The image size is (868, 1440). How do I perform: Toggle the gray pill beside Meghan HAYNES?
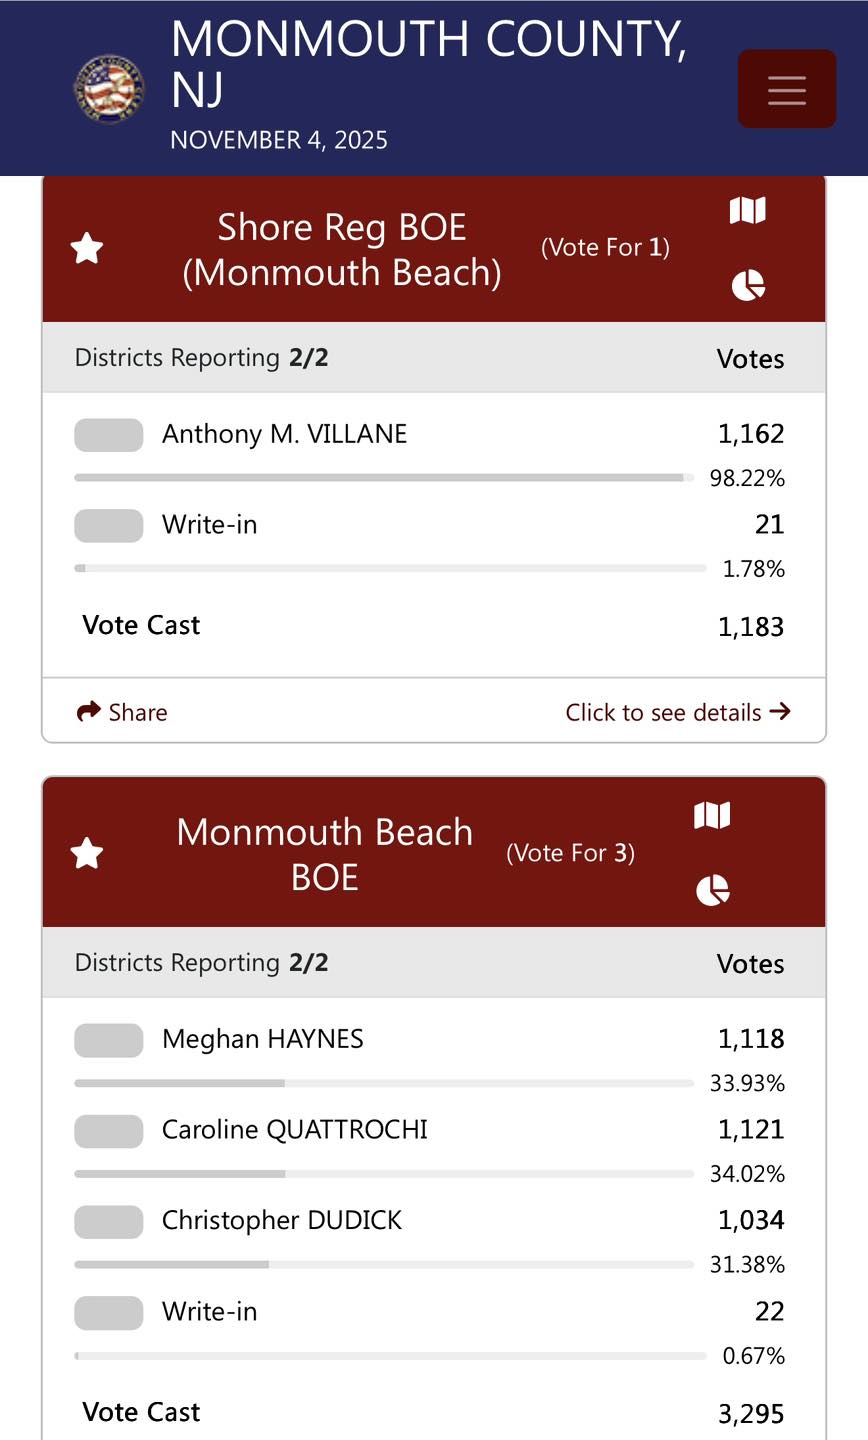click(x=109, y=1040)
